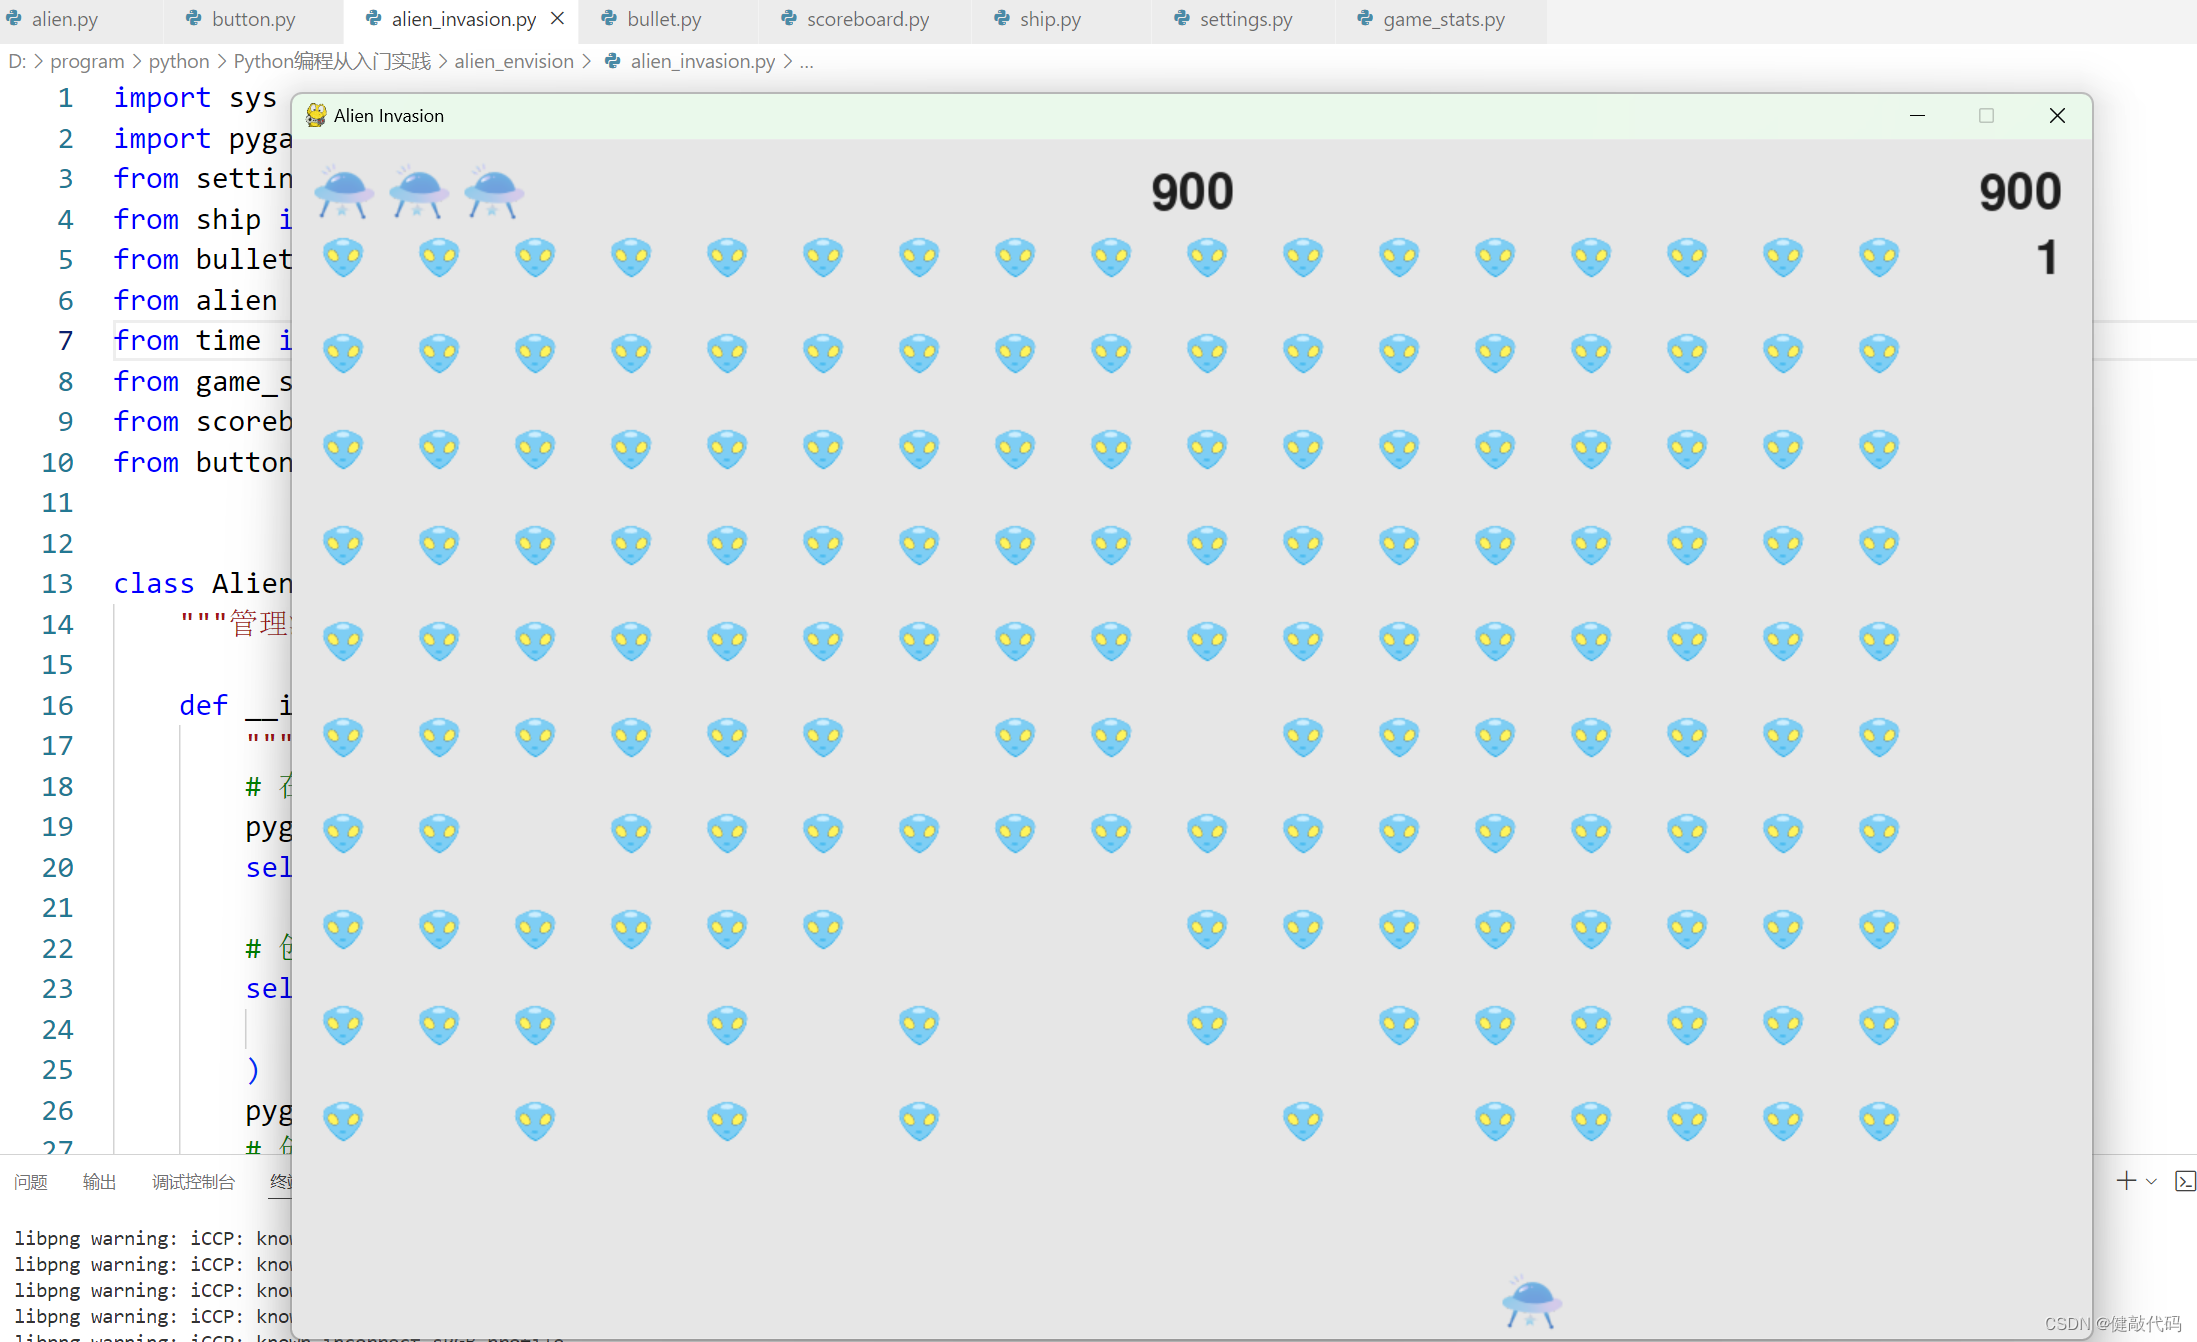Image resolution: width=2197 pixels, height=1342 pixels.
Task: Click the program breadcrumb link
Action: click(x=87, y=61)
